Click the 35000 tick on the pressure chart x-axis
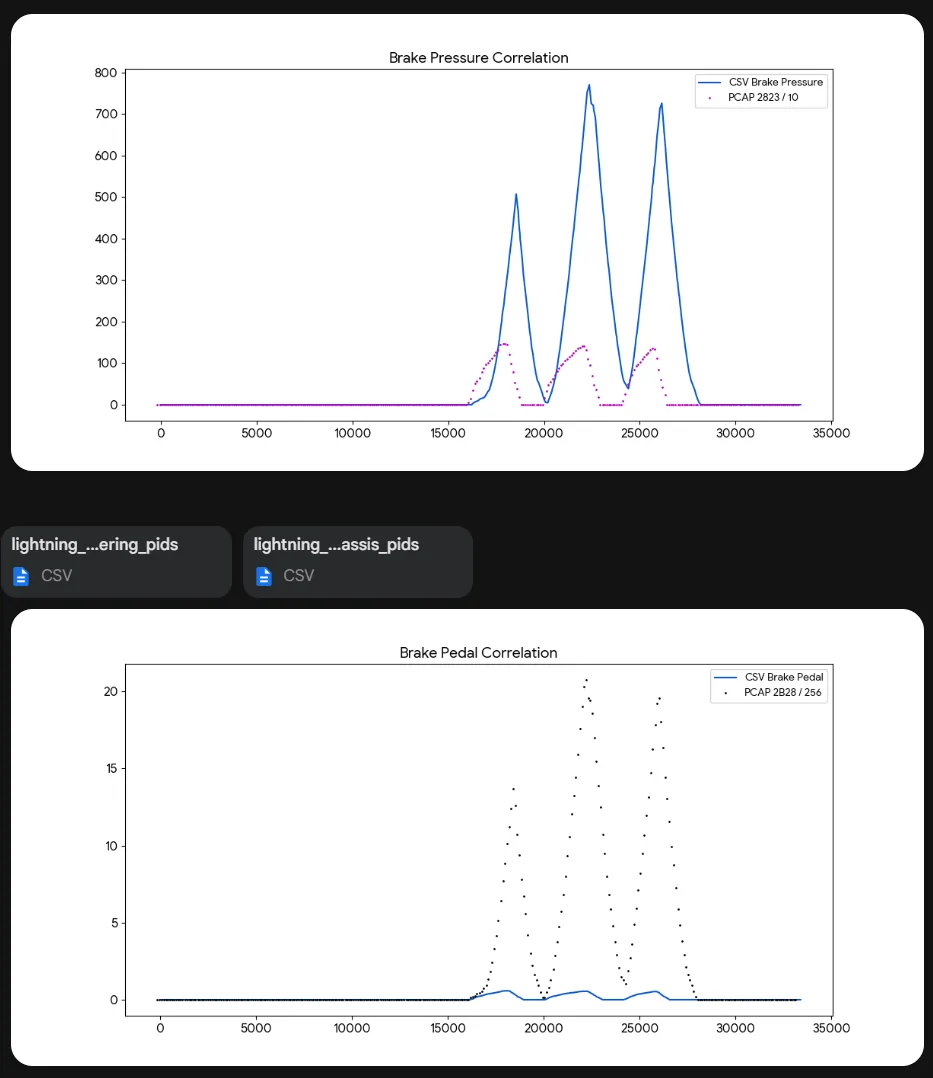Screen dimensions: 933x1078 [x=831, y=433]
